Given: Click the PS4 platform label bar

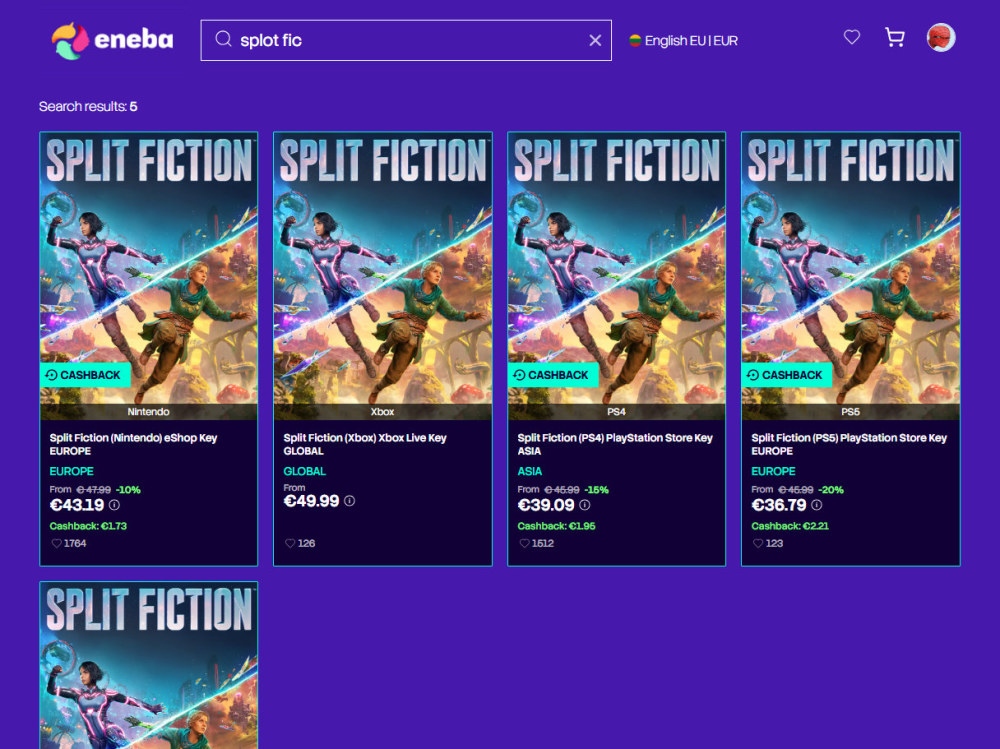Looking at the screenshot, I should point(616,412).
